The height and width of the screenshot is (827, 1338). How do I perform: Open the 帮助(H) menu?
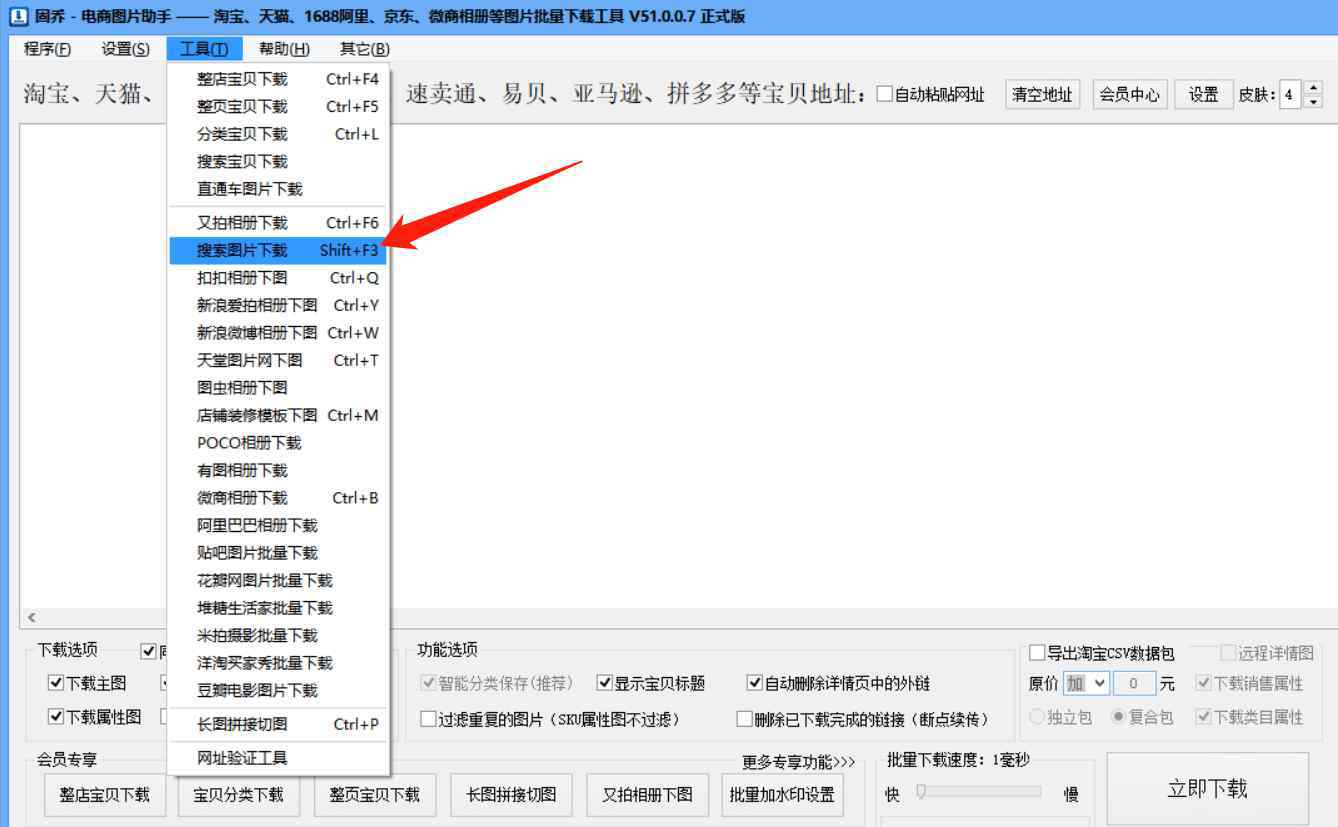pyautogui.click(x=284, y=49)
